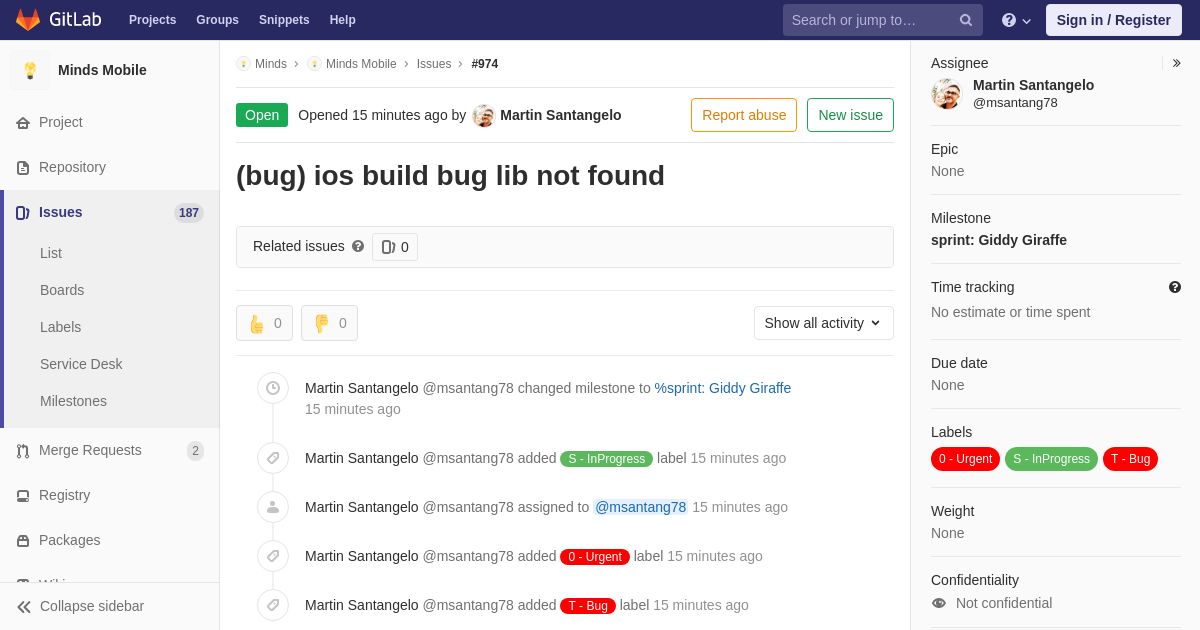The image size is (1200, 630).
Task: Click the red 0 - Urgent label in sidebar
Action: click(966, 459)
